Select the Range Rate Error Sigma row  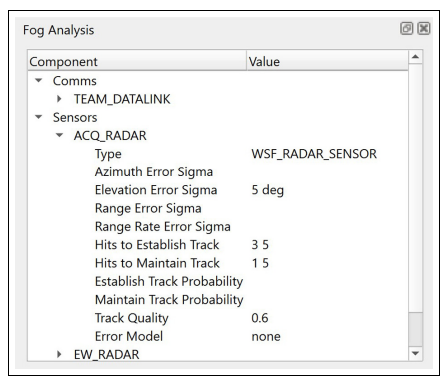pyautogui.click(x=218, y=226)
